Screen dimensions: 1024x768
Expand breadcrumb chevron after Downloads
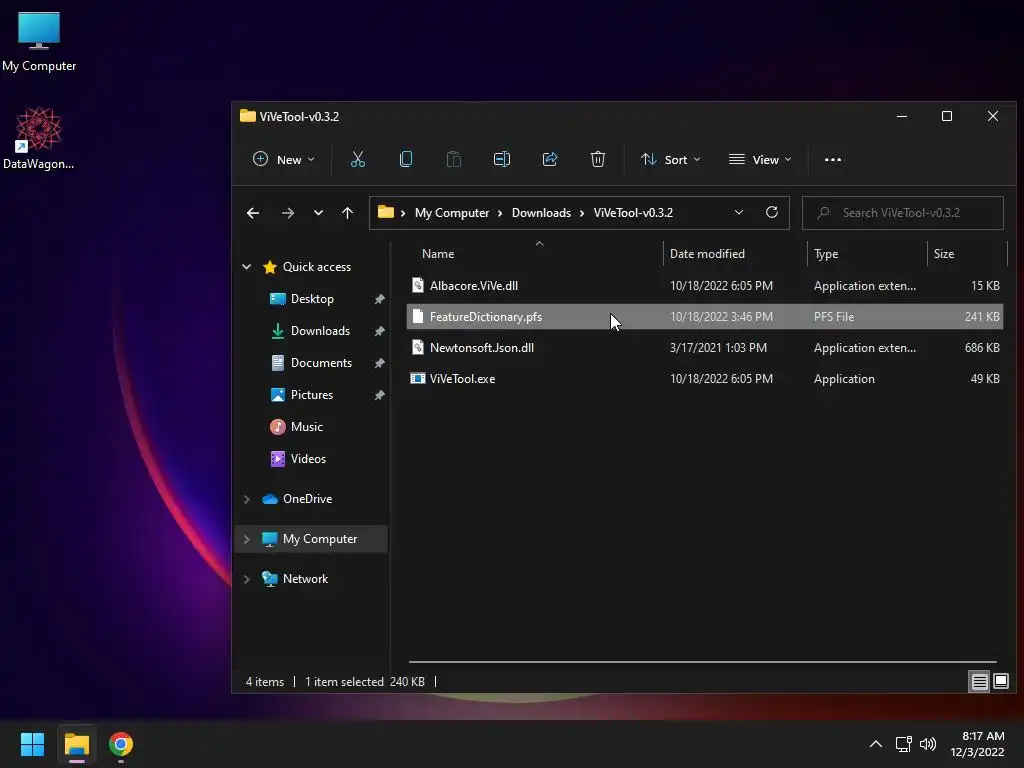(x=581, y=213)
